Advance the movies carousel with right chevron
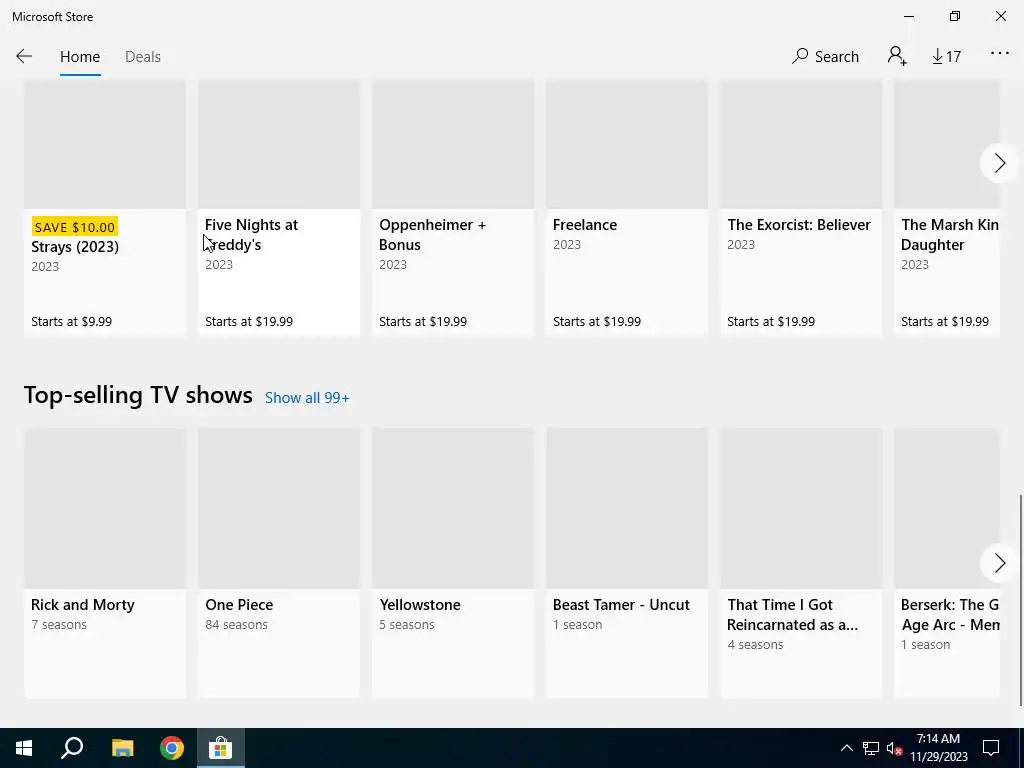Viewport: 1024px width, 768px height. 999,163
